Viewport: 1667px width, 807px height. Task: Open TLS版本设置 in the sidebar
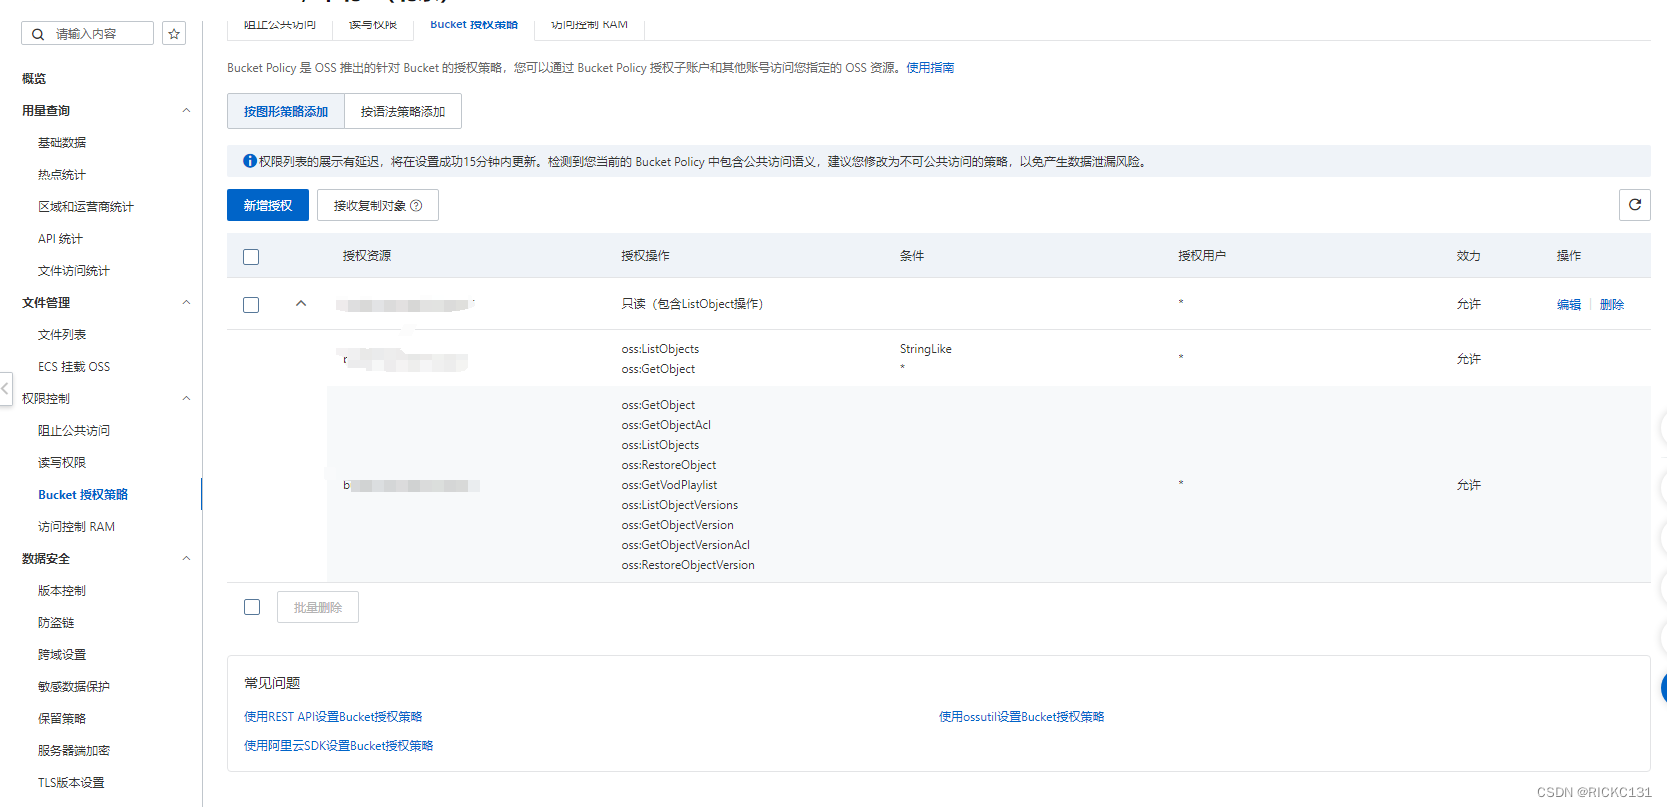point(71,782)
